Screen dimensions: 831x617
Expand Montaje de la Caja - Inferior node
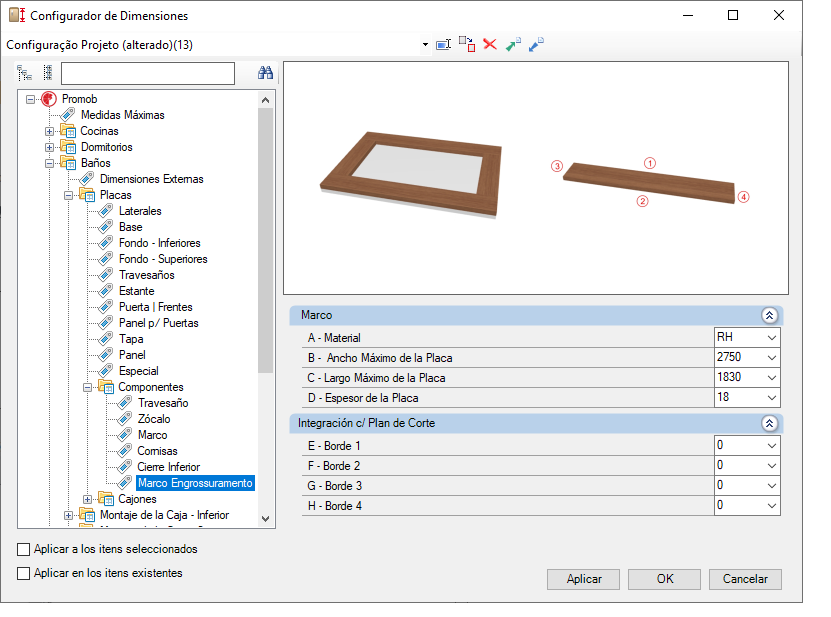point(68,515)
